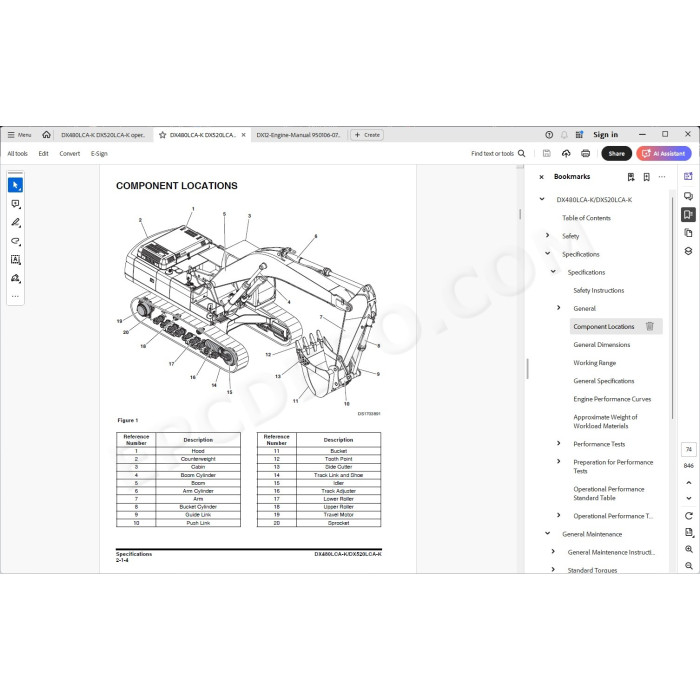
Task: Collapse the General Maintenance bookmark
Action: pos(548,533)
